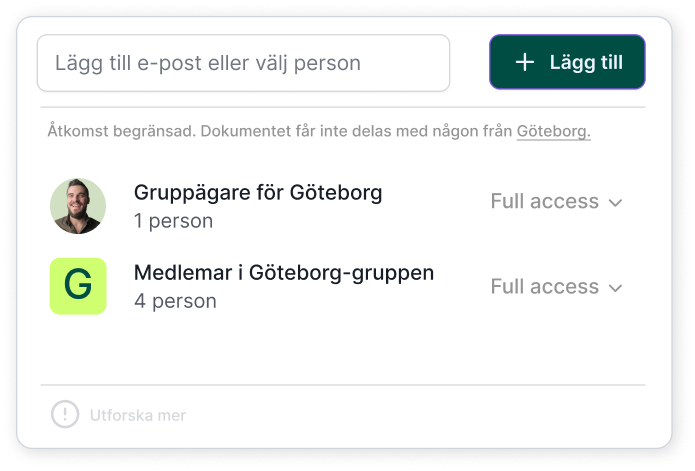695x471 pixels.
Task: Click the plus icon in Lägg till button
Action: tap(524, 63)
